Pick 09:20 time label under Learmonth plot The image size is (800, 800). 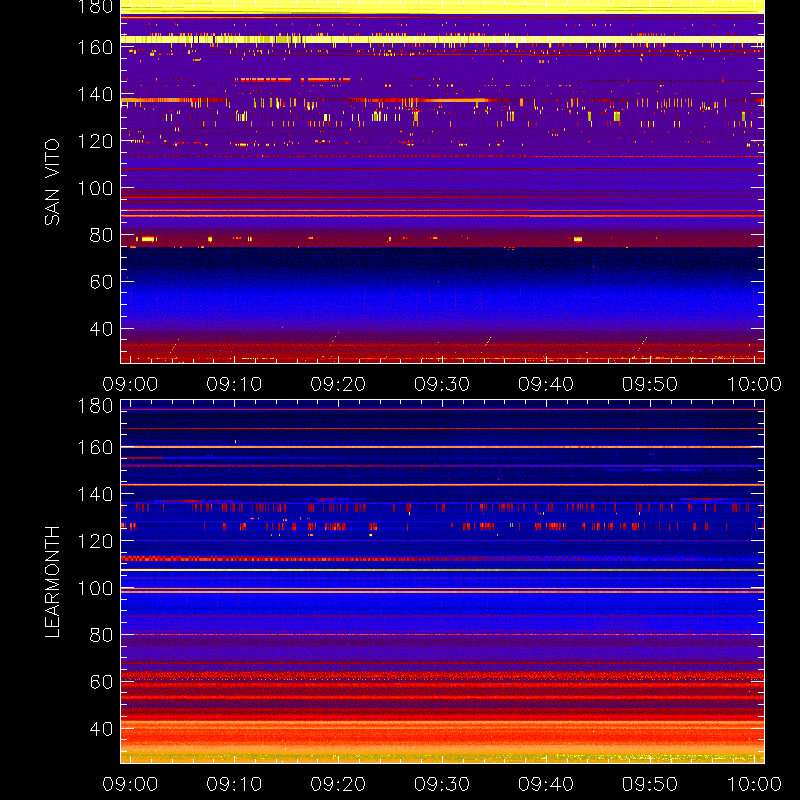pos(338,784)
